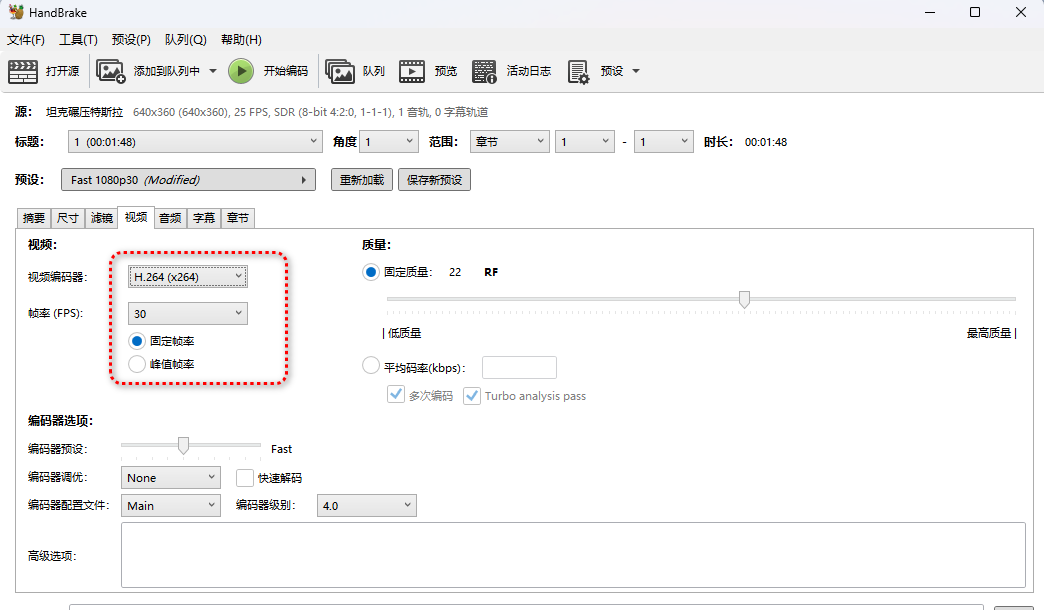
Task: Select the Average Bitrate (平均码率) radio button
Action: click(x=371, y=366)
